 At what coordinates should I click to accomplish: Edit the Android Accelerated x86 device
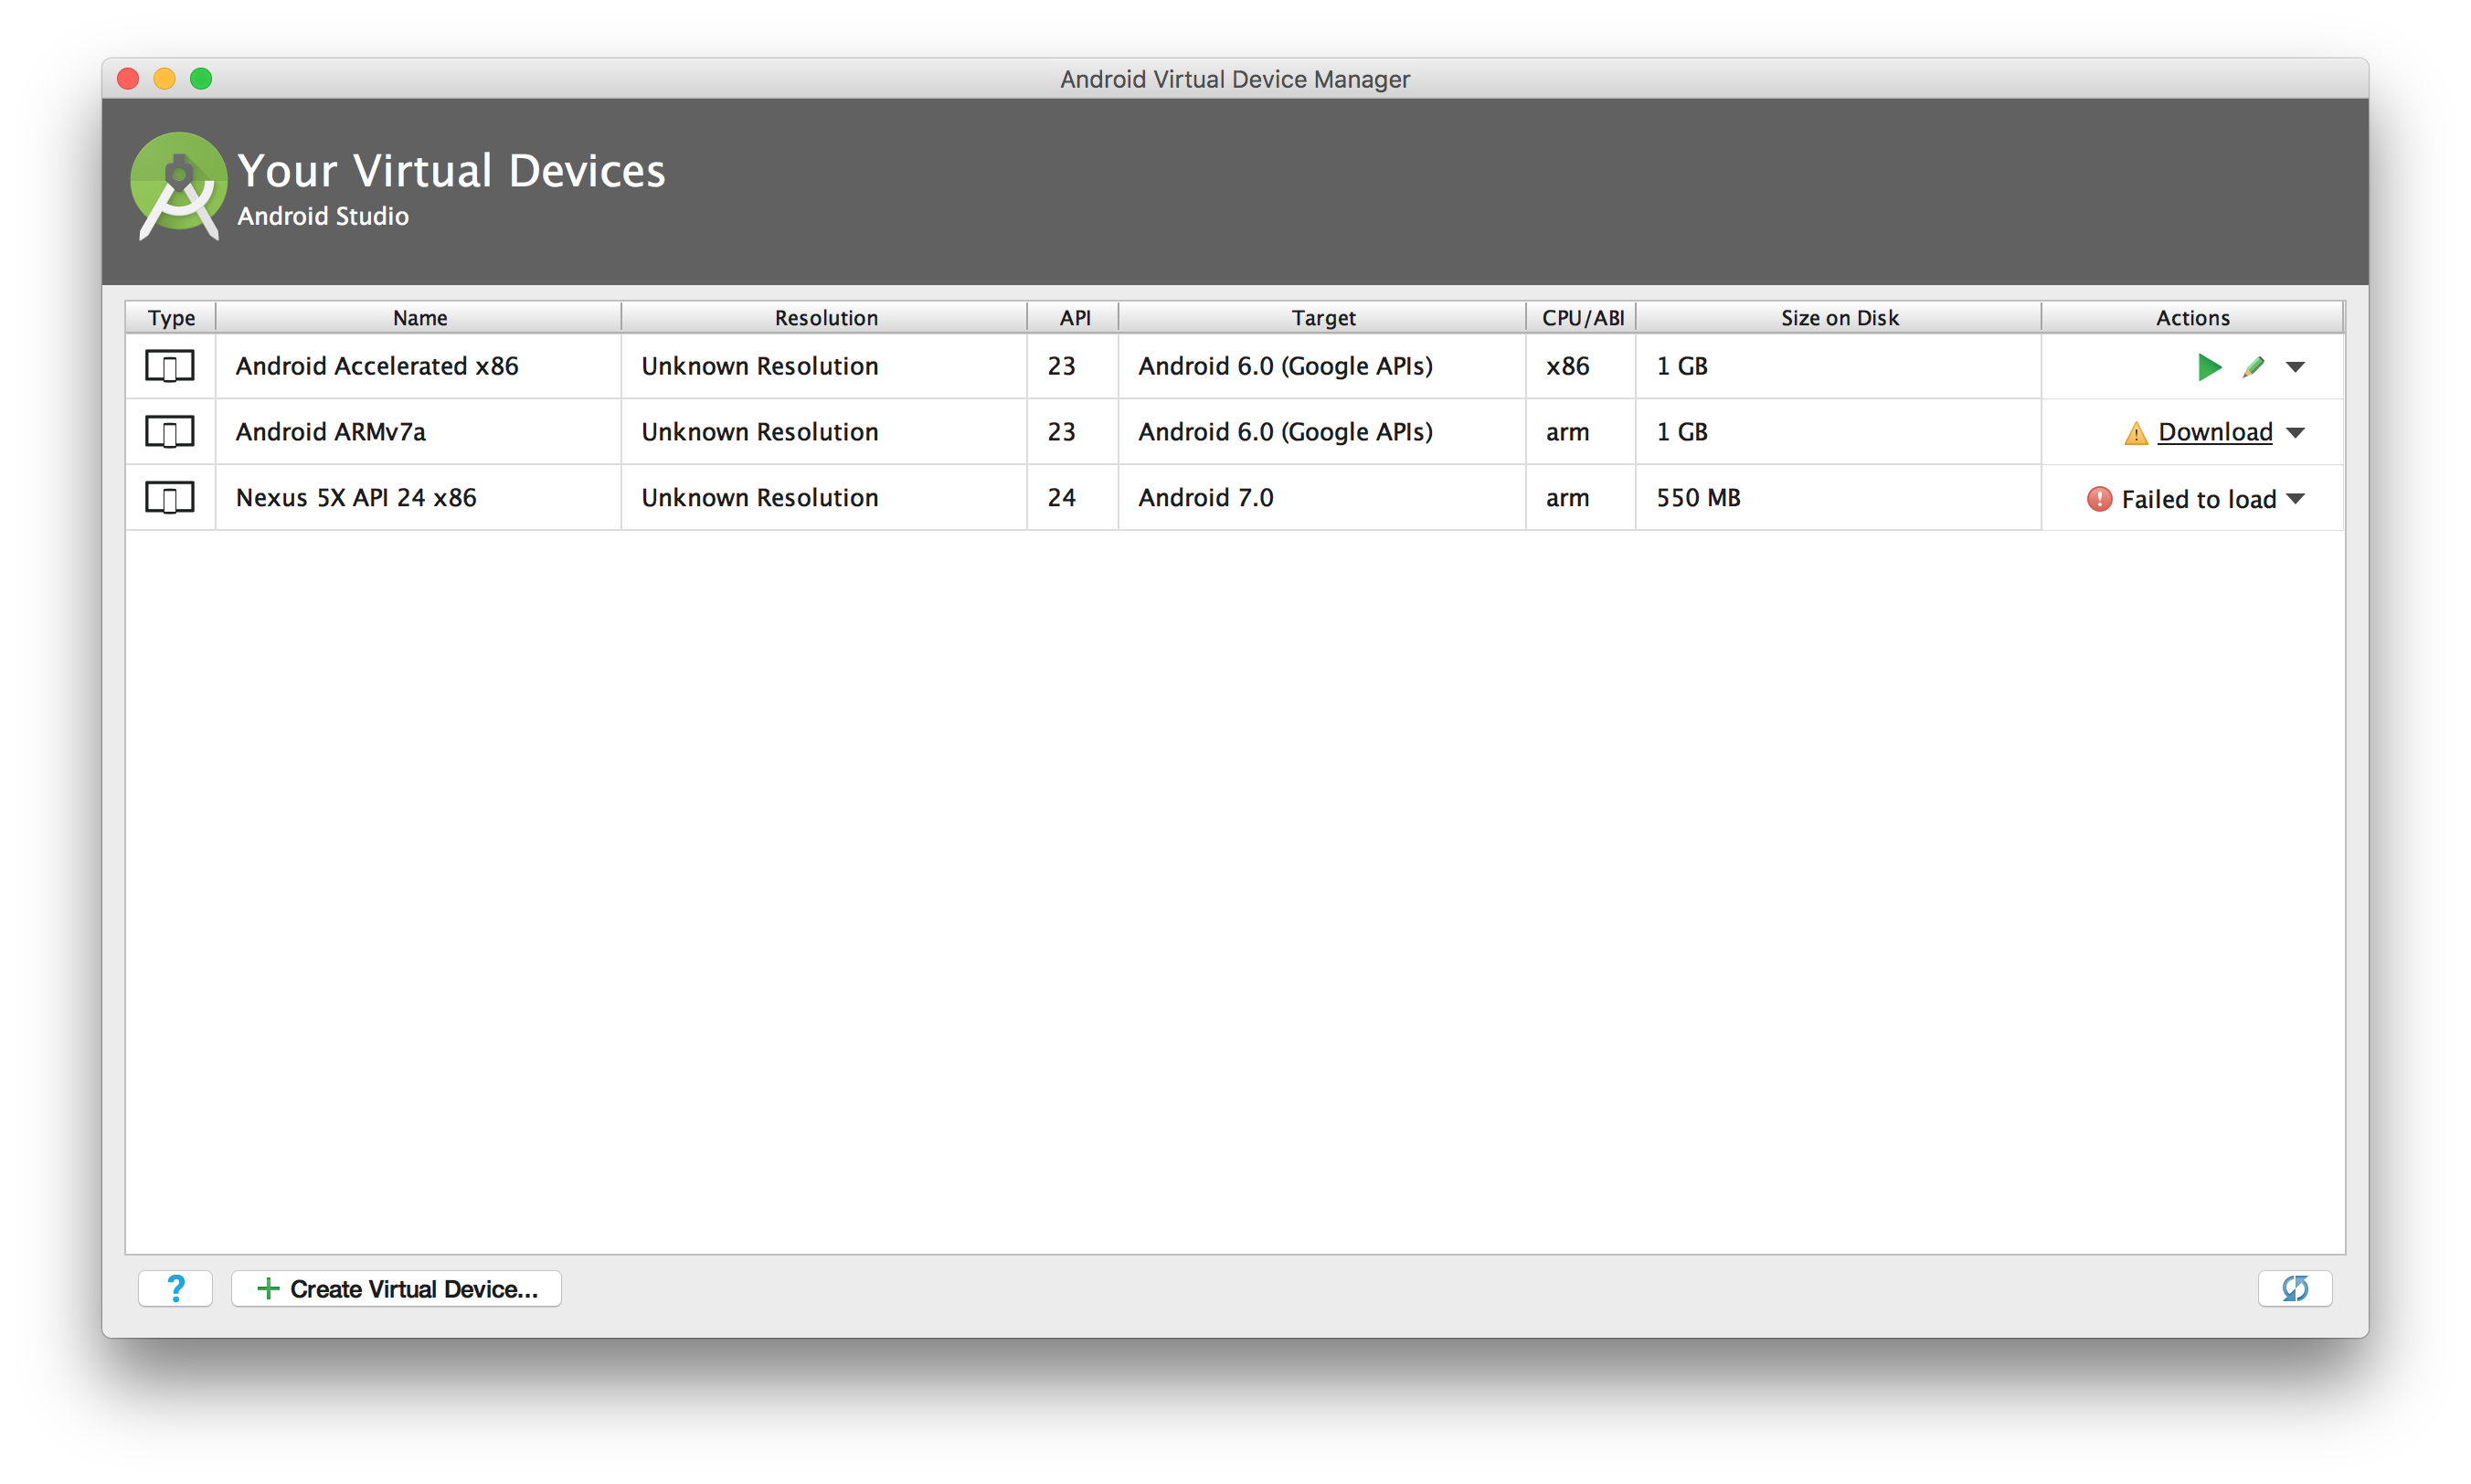(x=2252, y=367)
